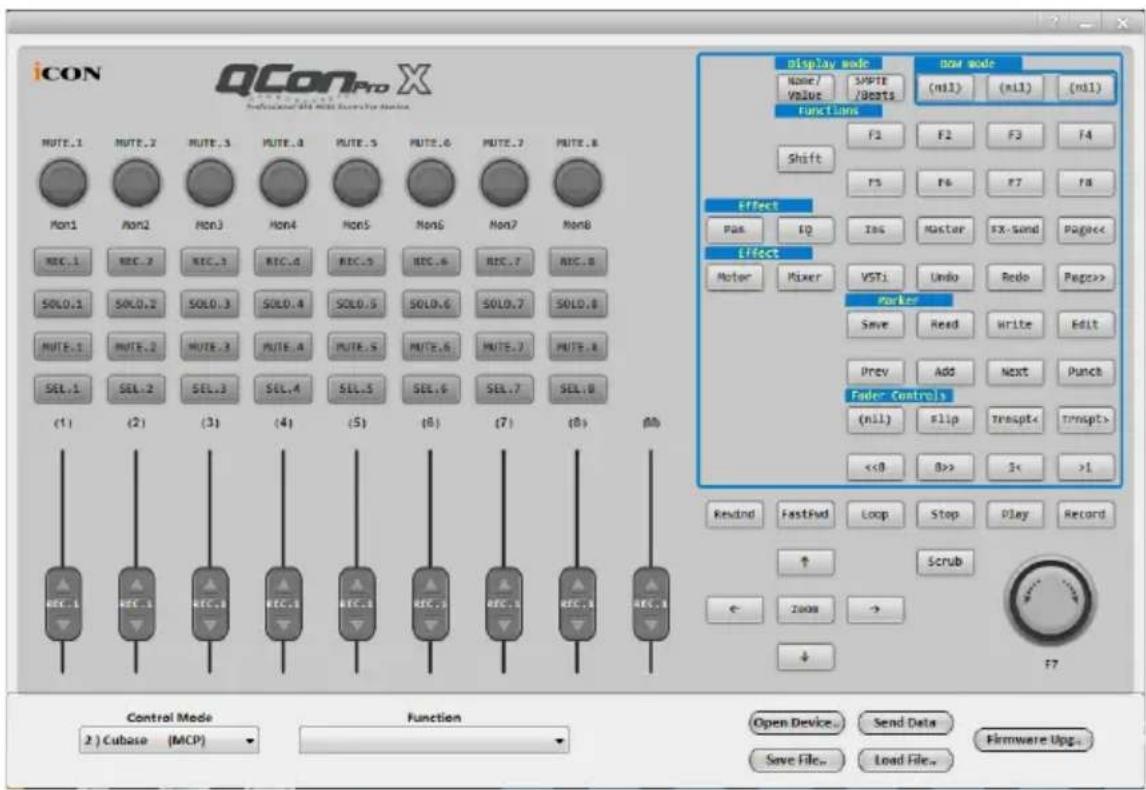Viewport: 1146px width, 790px height.
Task: Click the Load File button
Action: click(x=906, y=760)
